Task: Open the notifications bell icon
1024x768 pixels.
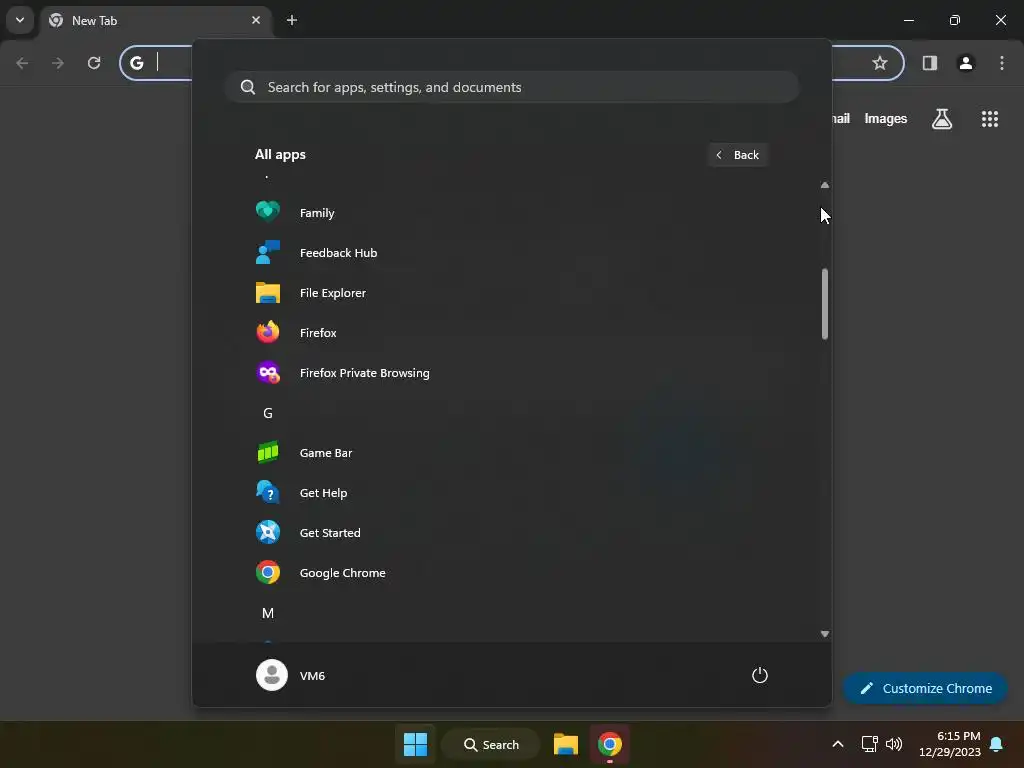Action: [x=996, y=744]
